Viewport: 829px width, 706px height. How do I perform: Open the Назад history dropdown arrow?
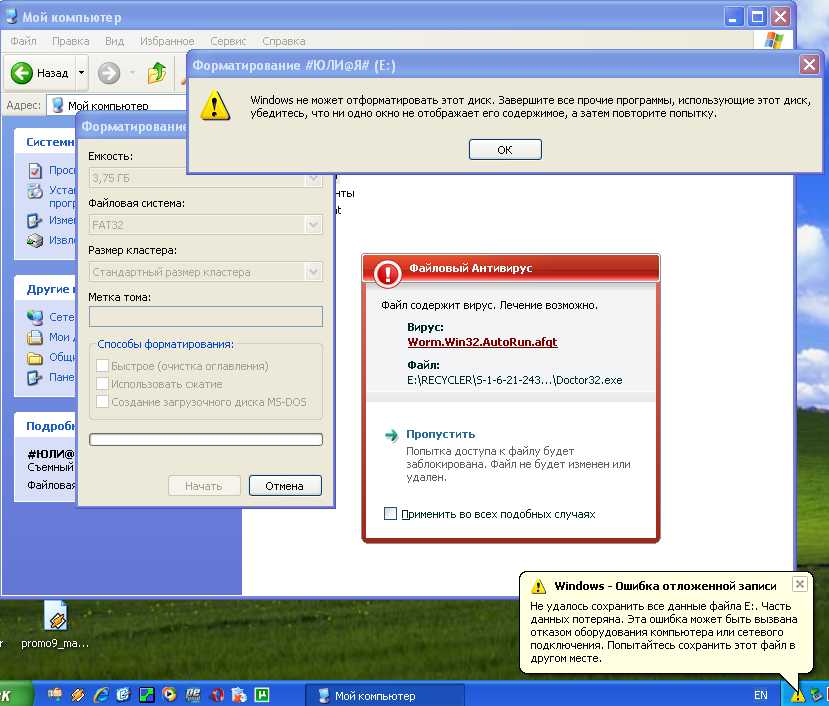coord(81,72)
